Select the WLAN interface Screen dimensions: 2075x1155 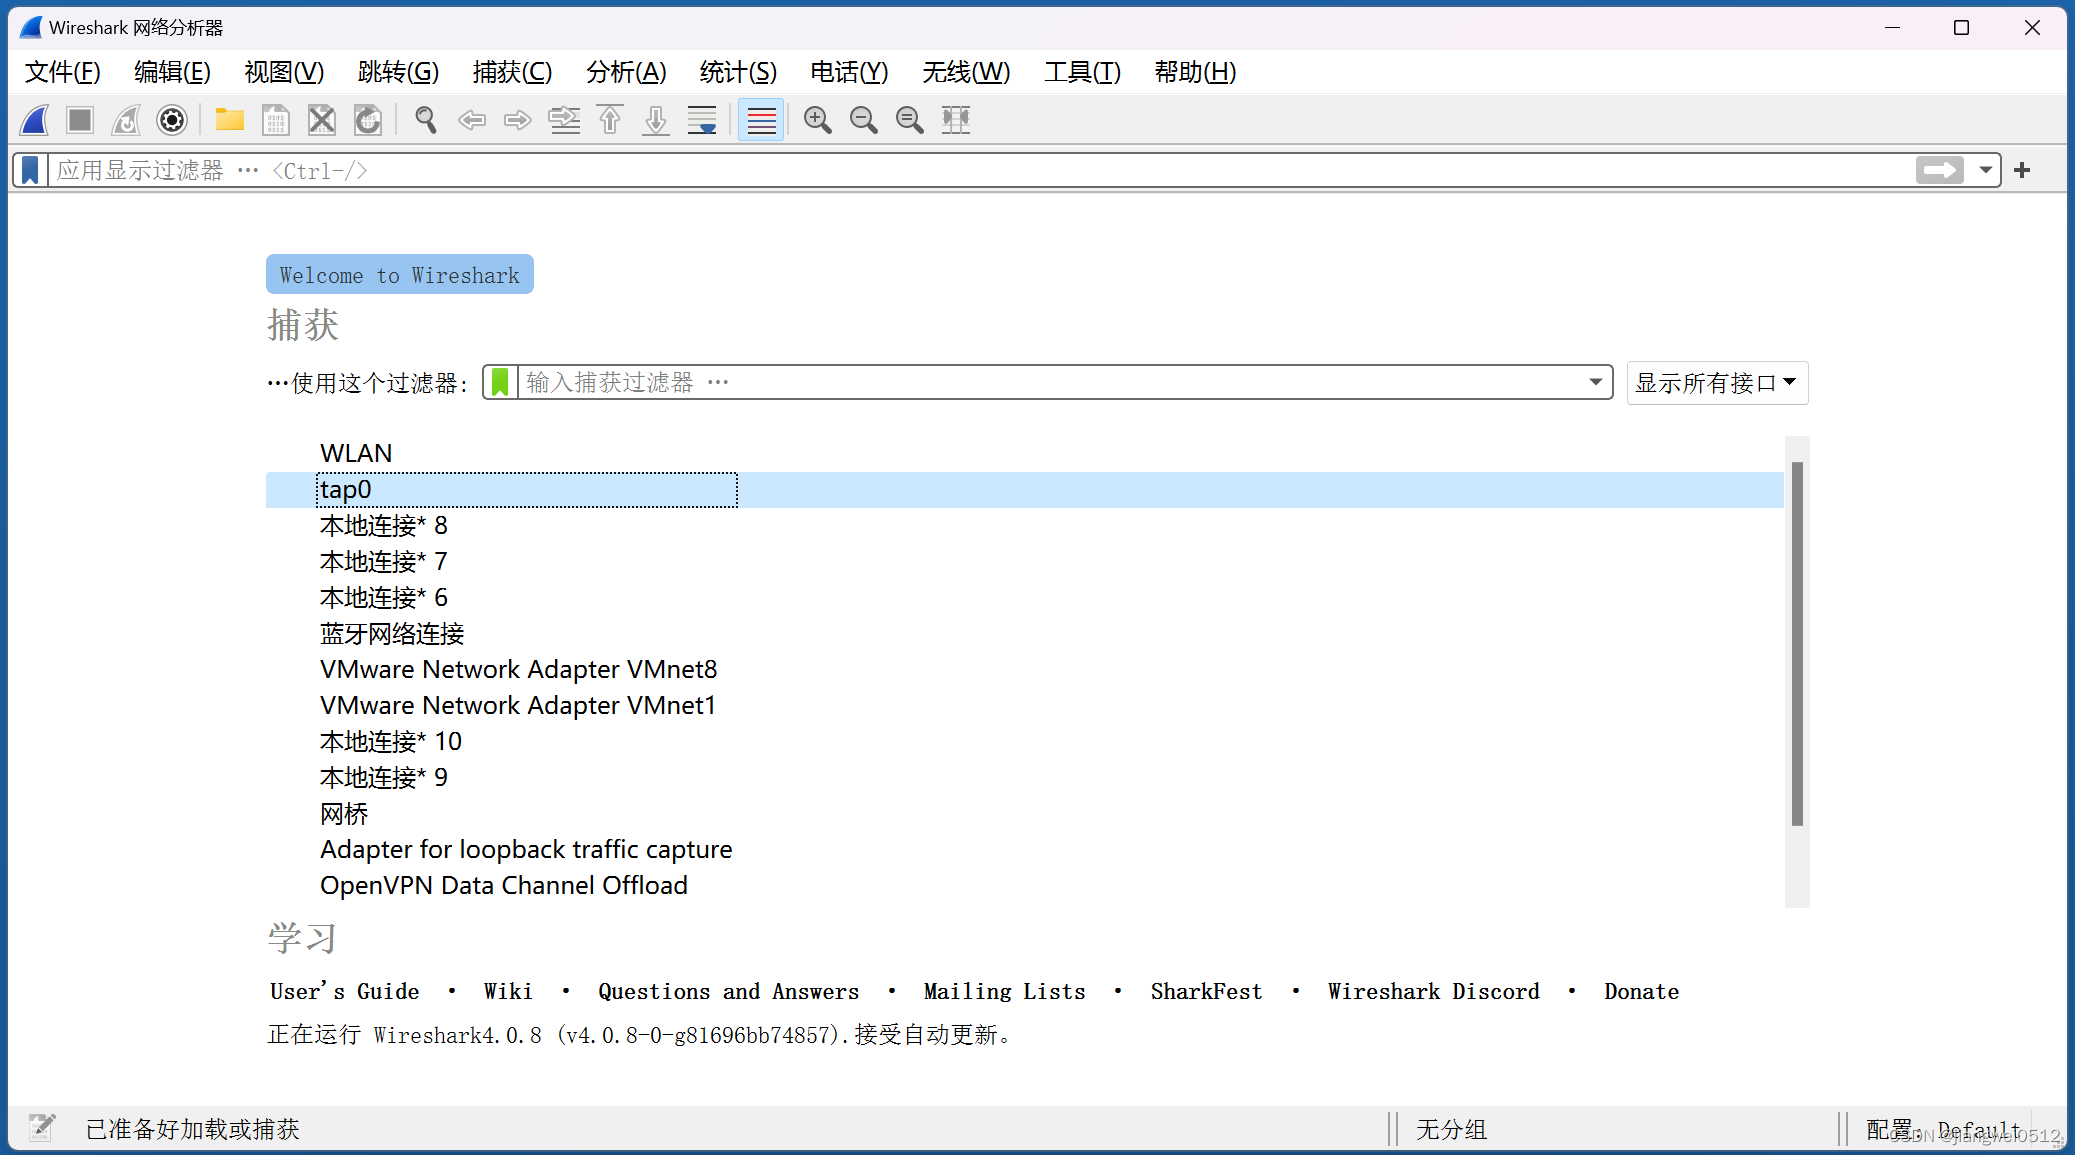click(x=1025, y=453)
